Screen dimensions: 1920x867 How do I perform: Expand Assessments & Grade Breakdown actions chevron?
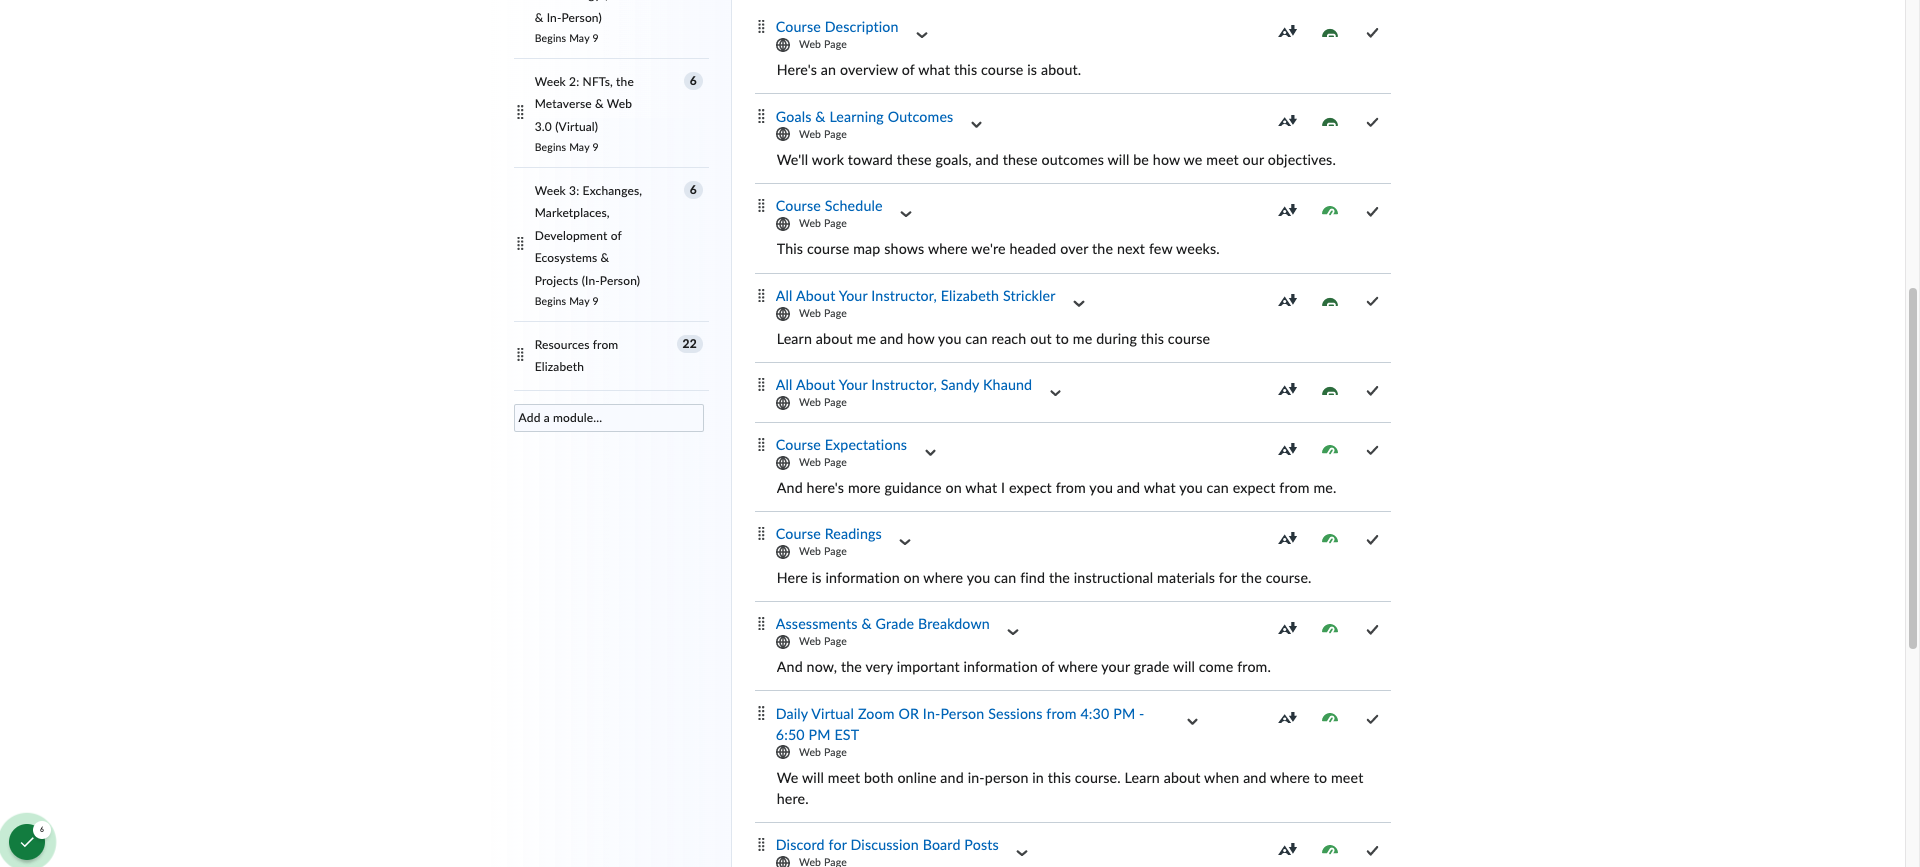1013,632
